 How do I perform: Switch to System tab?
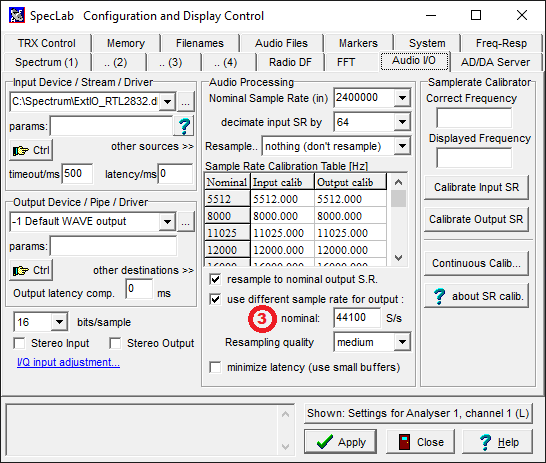[427, 43]
